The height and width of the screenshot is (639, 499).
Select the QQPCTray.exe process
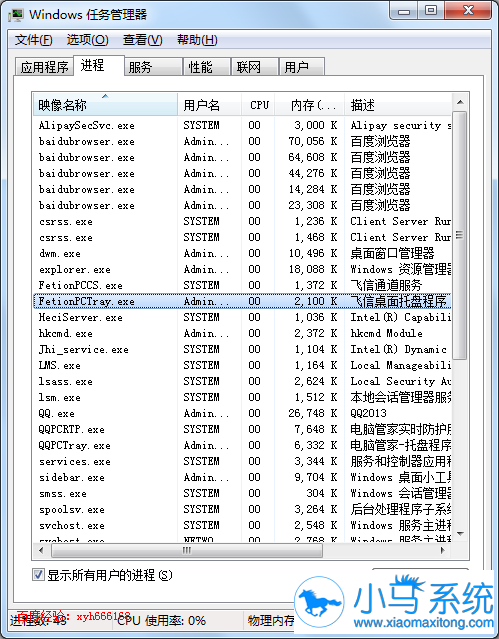(x=242, y=445)
